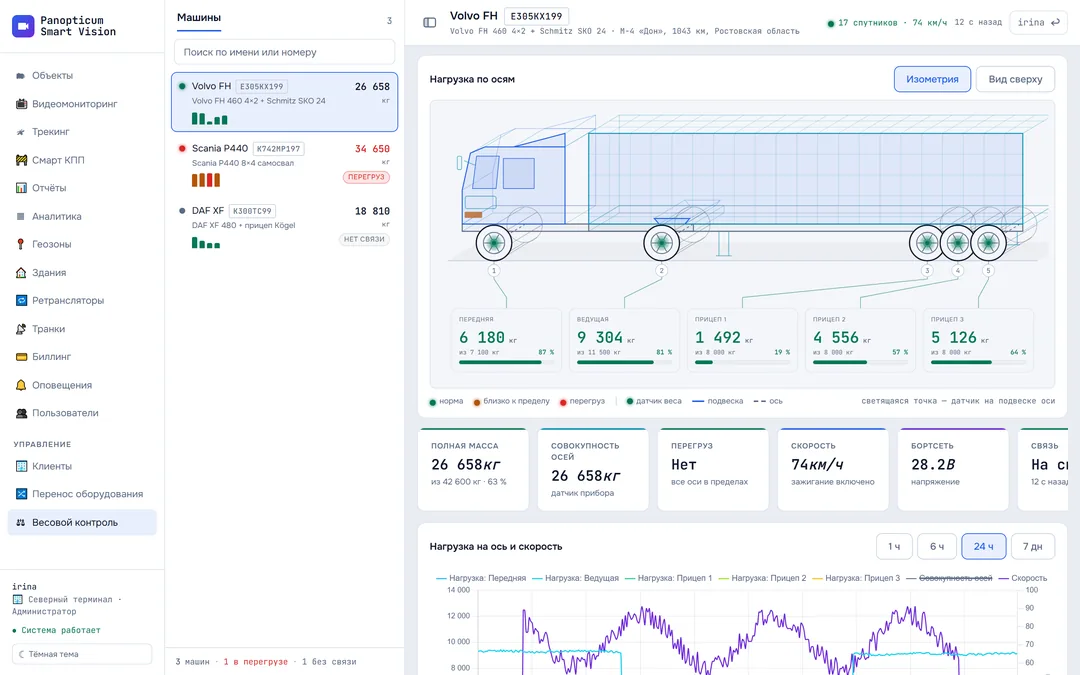1080x675 pixels.
Task: Switch chart range to 1 ч
Action: 894,546
